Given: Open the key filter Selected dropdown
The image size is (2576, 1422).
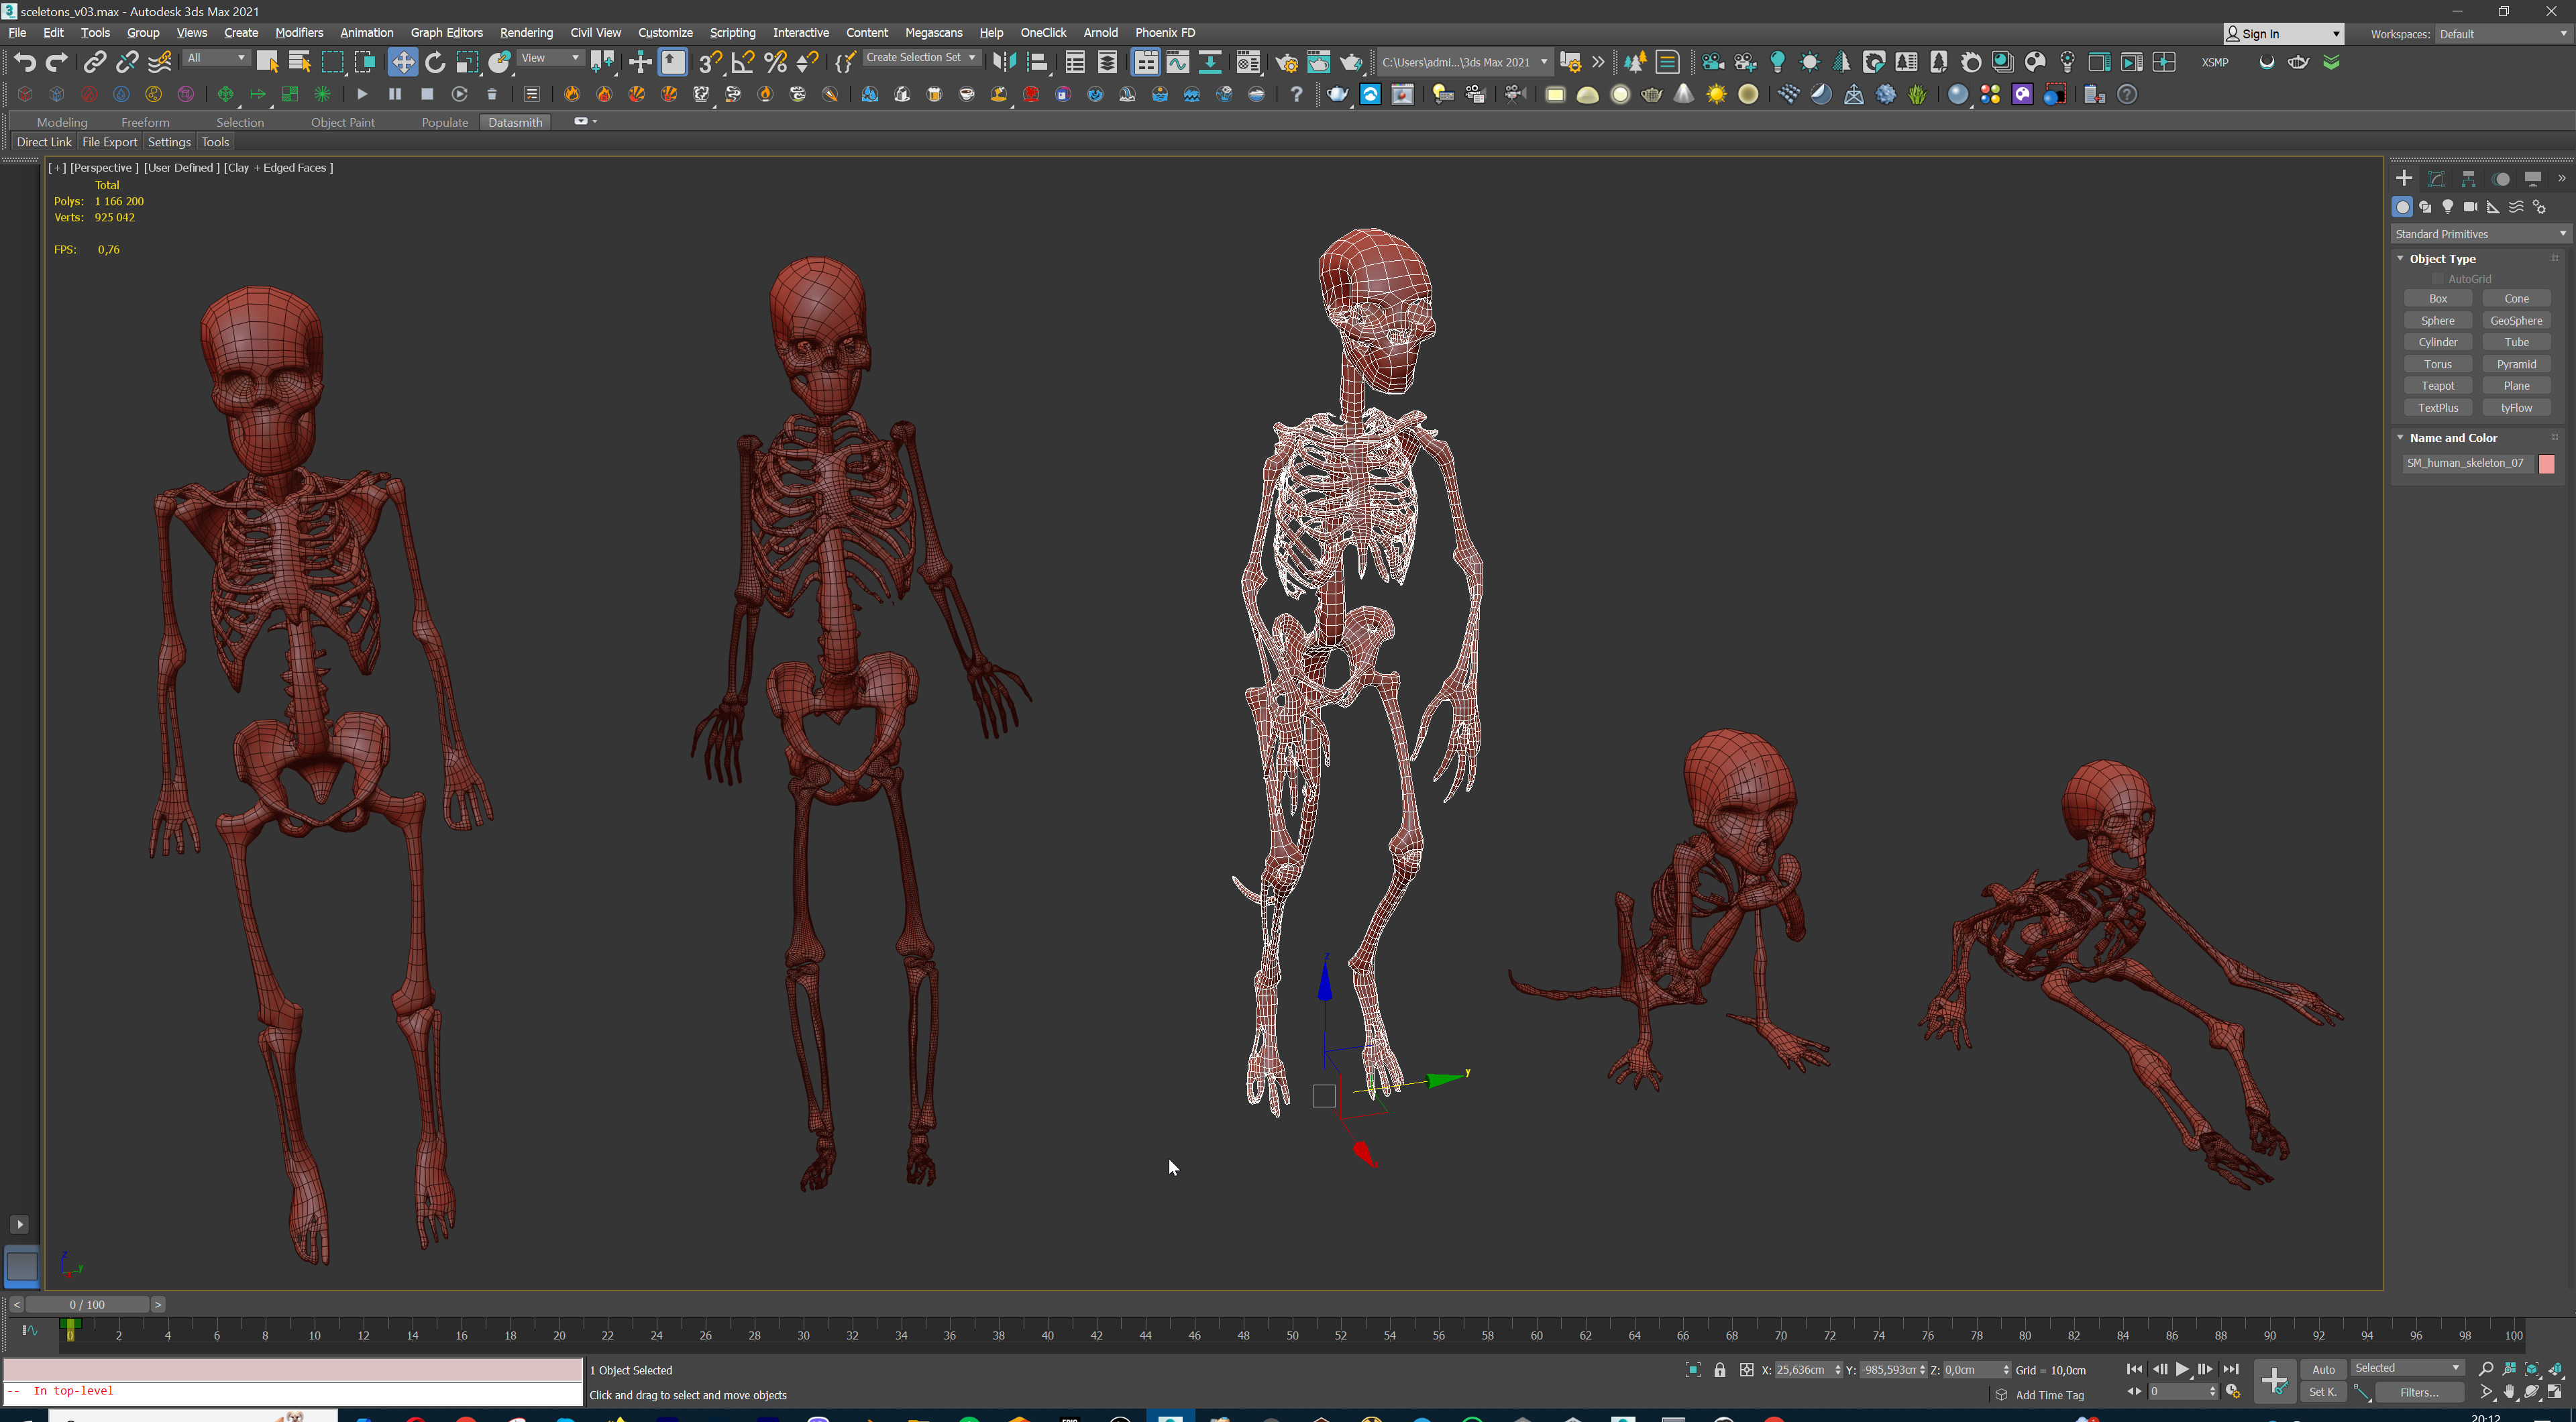Looking at the screenshot, I should pyautogui.click(x=2407, y=1368).
